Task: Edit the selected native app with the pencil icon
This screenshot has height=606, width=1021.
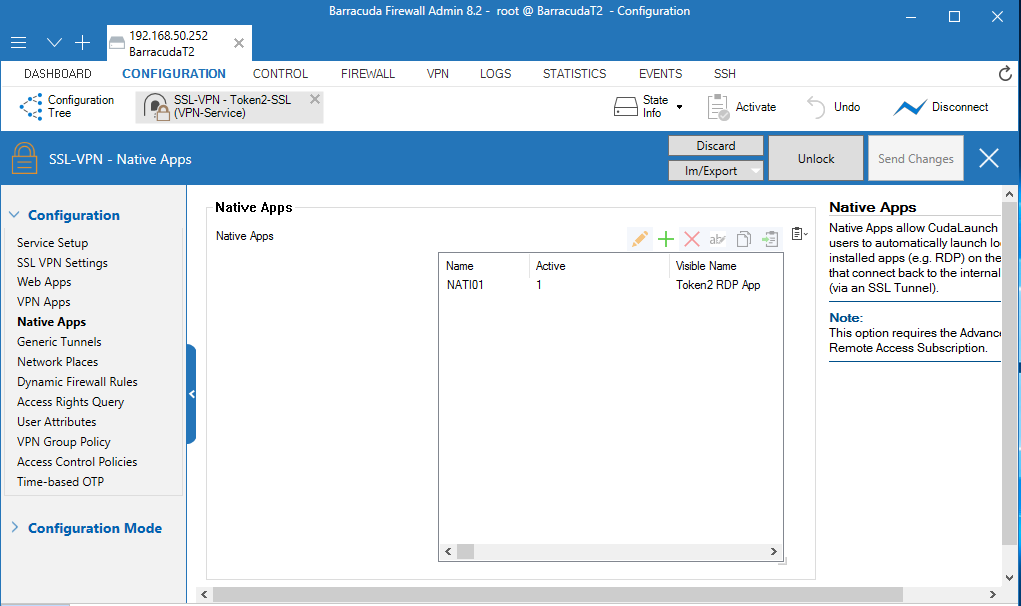Action: pos(639,239)
